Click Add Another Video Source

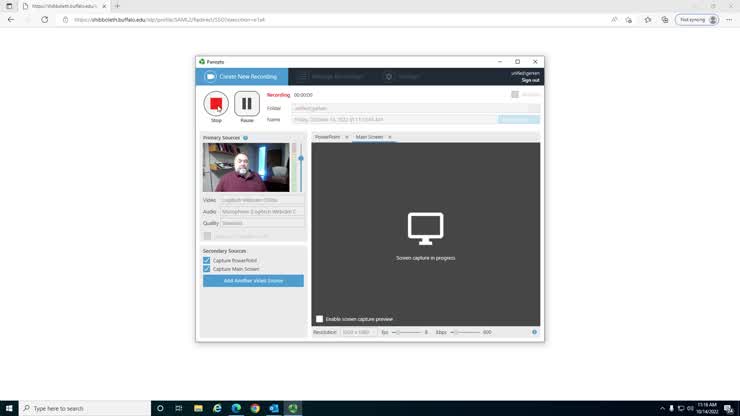coord(253,281)
